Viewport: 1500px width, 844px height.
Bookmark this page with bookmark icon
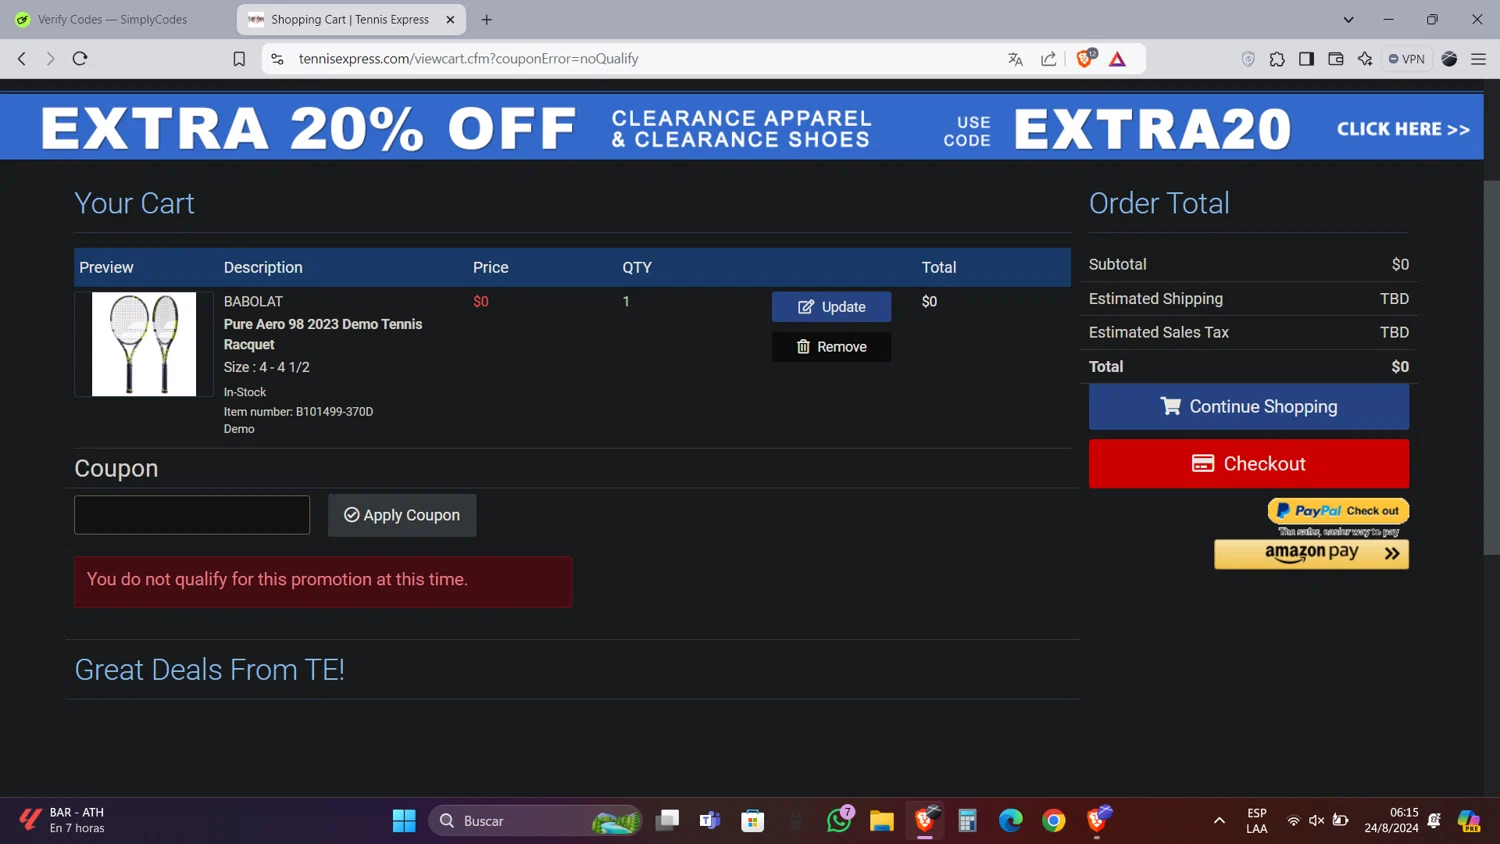click(x=239, y=59)
